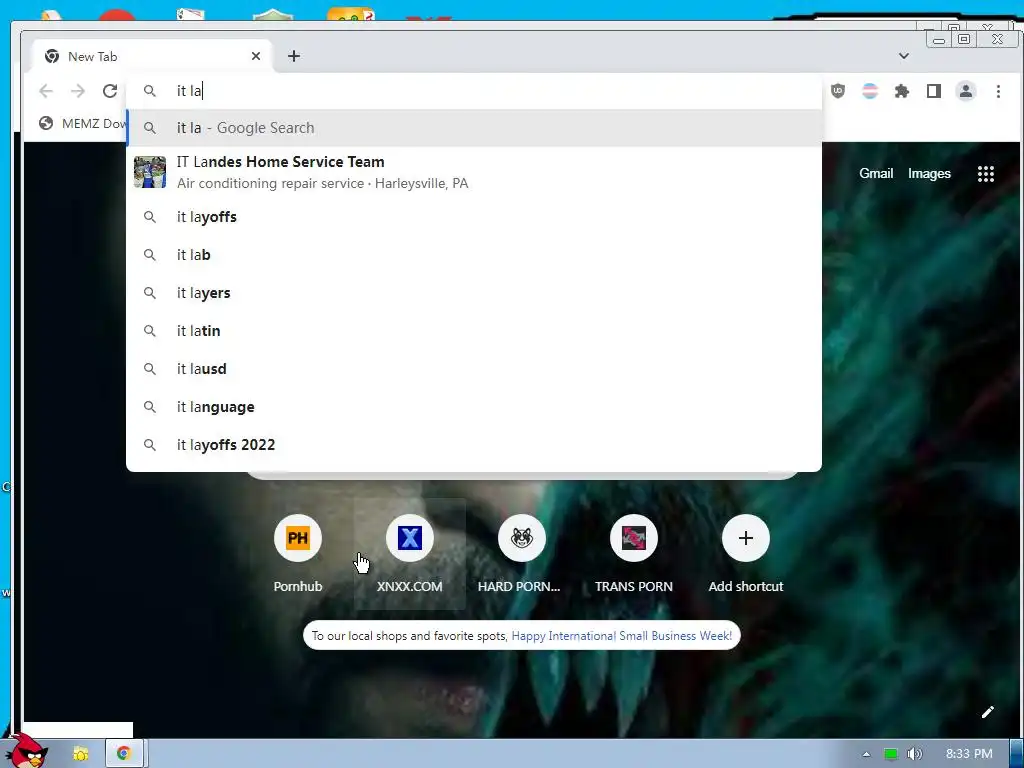Toggle the browser side panel
This screenshot has height=768, width=1024.
pyautogui.click(x=934, y=91)
